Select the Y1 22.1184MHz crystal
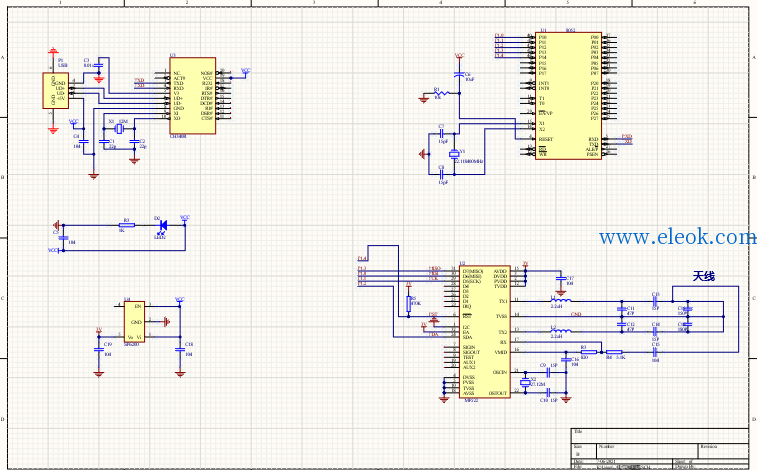 [x=454, y=154]
